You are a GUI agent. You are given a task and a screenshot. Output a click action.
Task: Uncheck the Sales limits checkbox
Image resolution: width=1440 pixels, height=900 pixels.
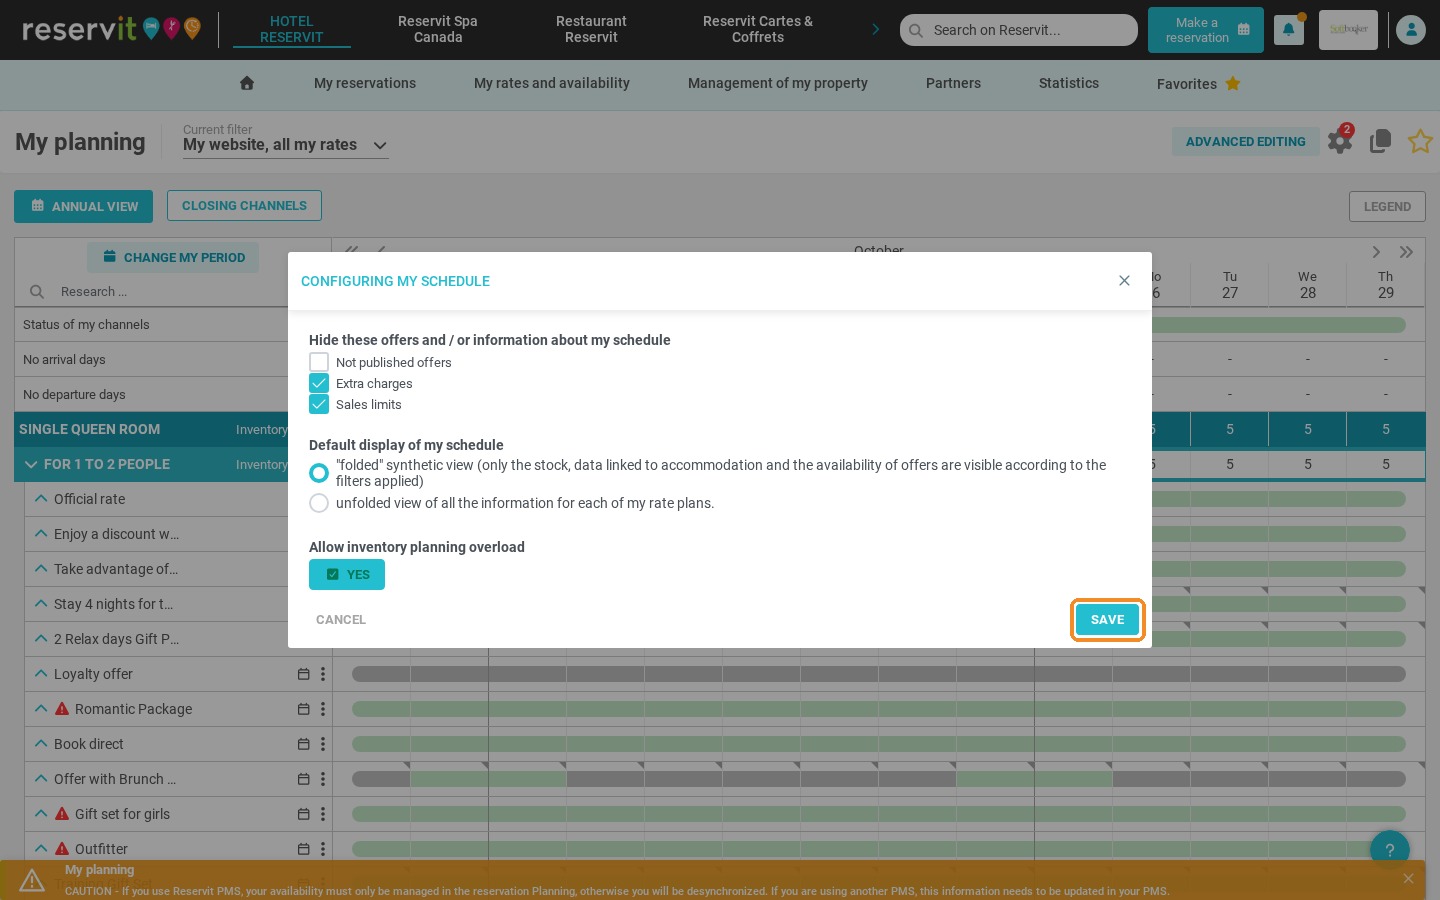coord(319,404)
